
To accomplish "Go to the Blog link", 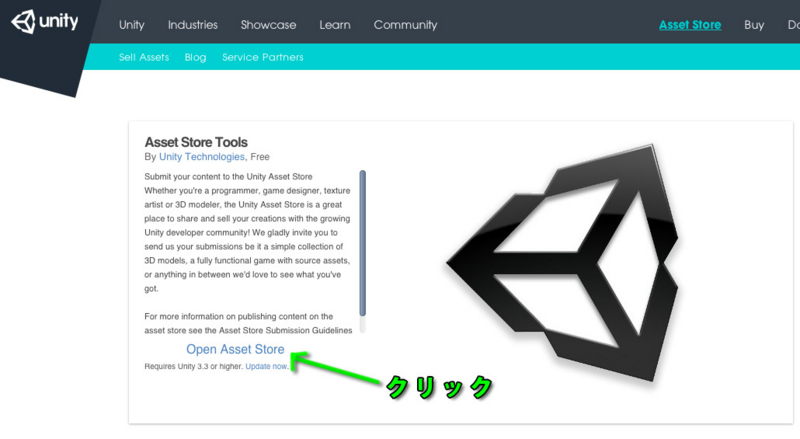I will [195, 57].
